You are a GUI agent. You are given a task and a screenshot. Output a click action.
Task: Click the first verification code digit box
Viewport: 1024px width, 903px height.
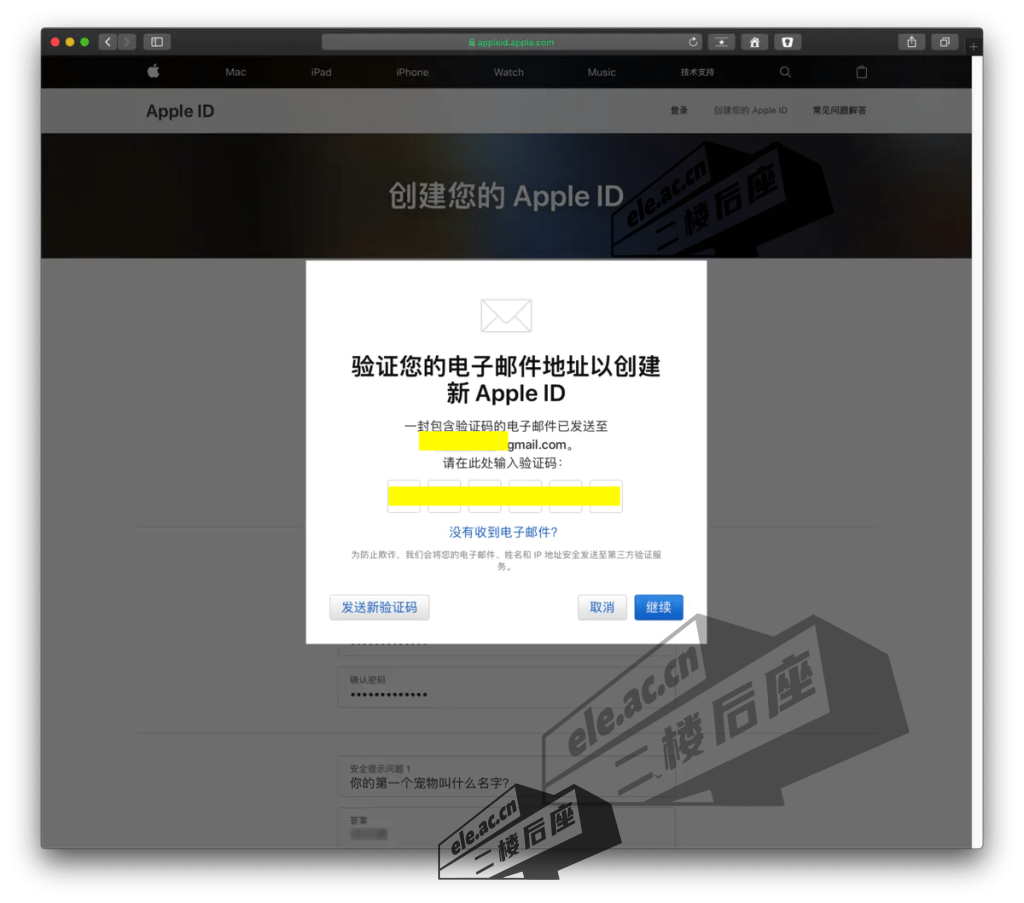click(x=404, y=496)
